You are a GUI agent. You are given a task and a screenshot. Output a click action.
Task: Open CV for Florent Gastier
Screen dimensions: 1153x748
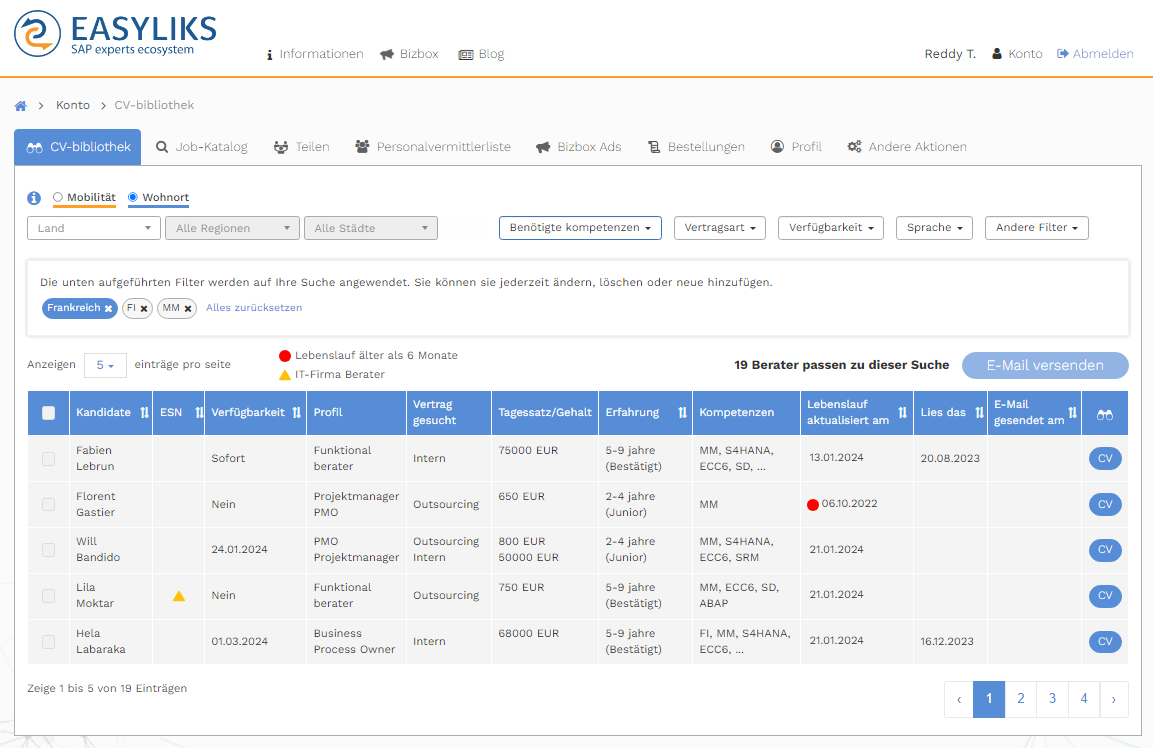tap(1104, 505)
